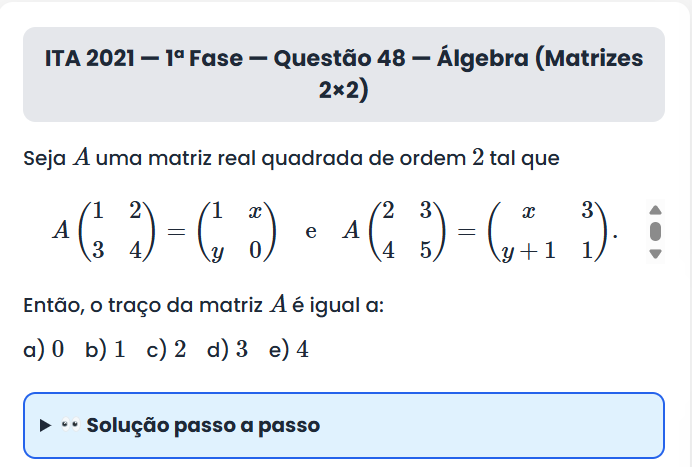The image size is (692, 467).
Task: Click the eyes emoji icon
Action: (x=70, y=425)
